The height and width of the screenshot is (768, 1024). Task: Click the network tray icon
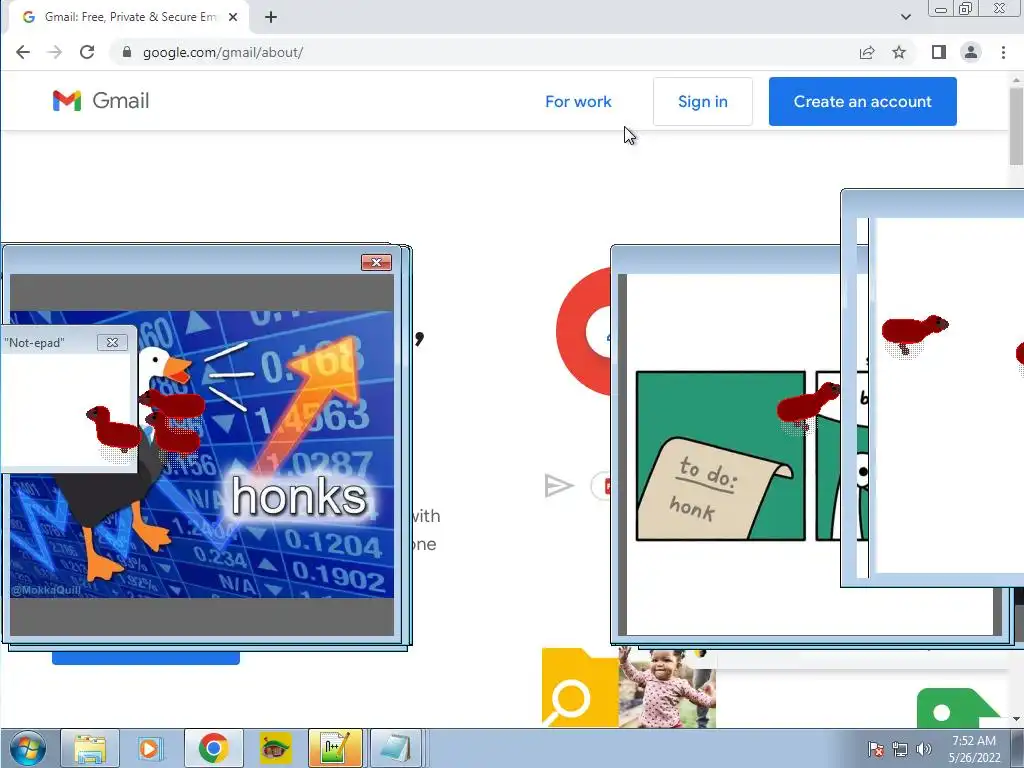(900, 749)
